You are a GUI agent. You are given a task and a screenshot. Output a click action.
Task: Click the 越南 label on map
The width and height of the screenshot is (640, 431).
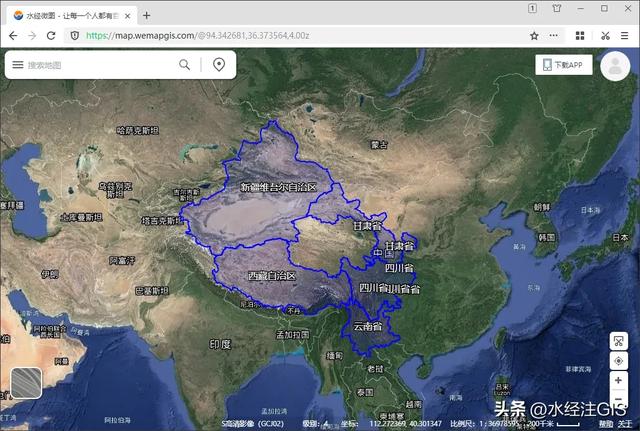coord(413,404)
